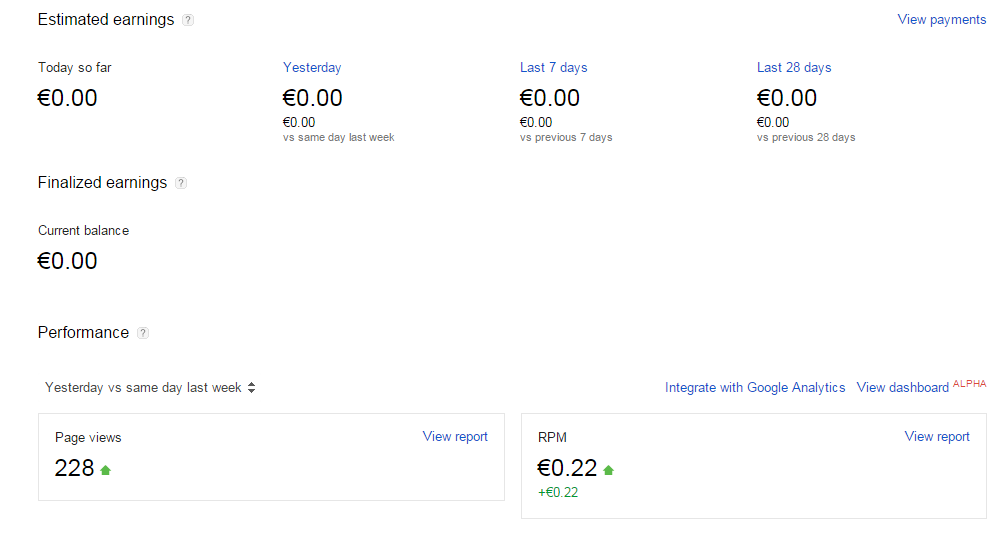Select the Yesterday earnings link

point(312,68)
